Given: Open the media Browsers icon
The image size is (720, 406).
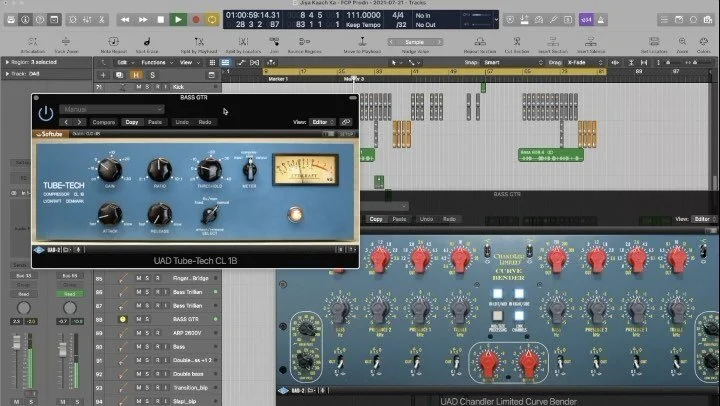Looking at the screenshot, I should (709, 20).
